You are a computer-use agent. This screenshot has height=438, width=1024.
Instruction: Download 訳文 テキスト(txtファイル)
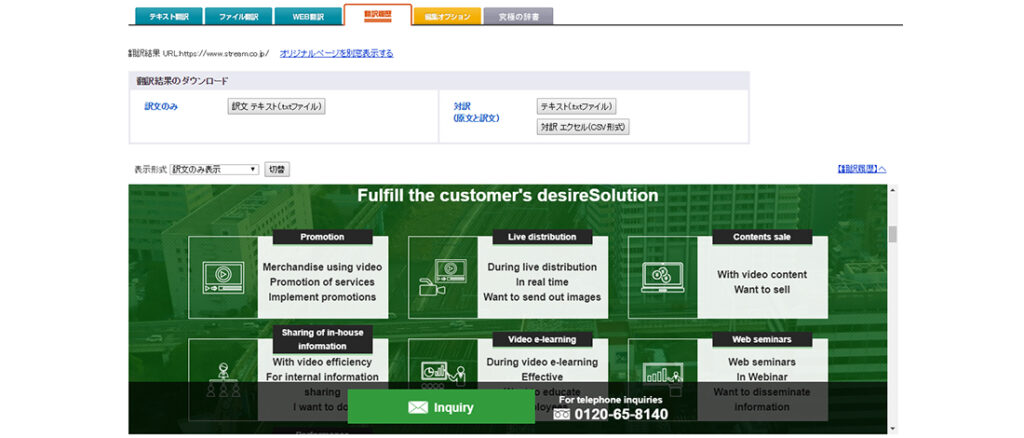point(276,106)
